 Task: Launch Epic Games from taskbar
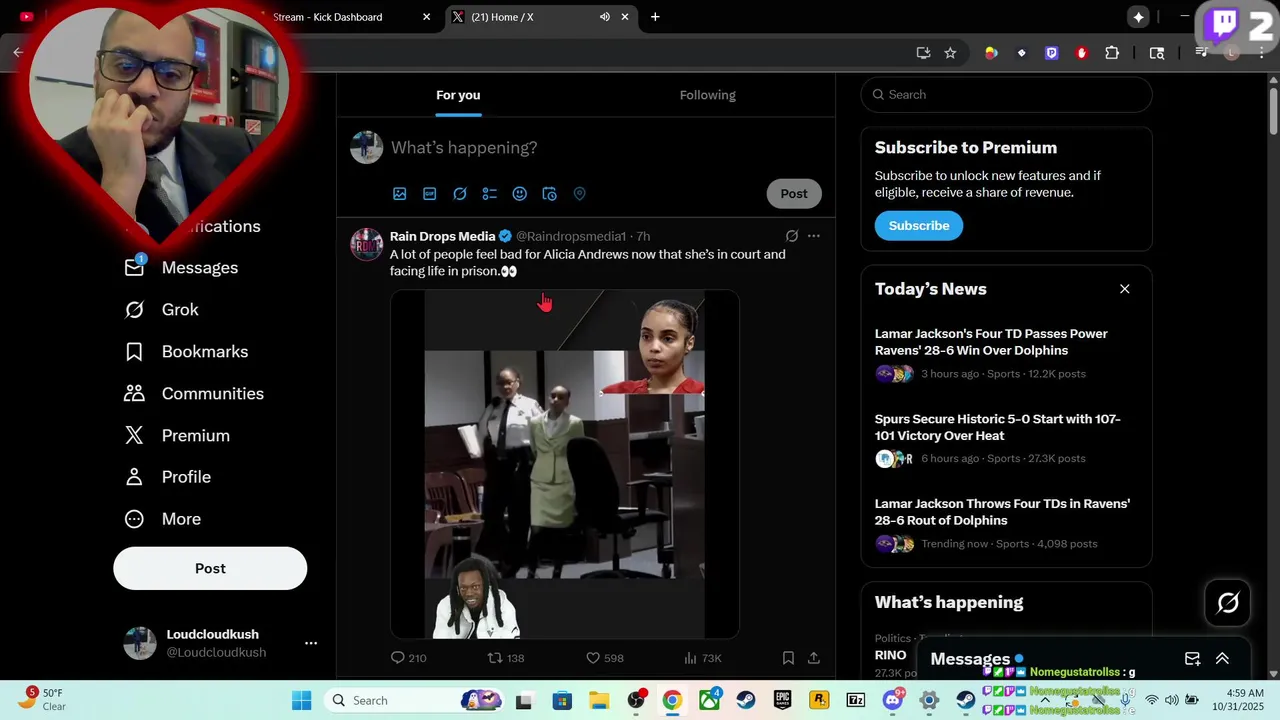[x=782, y=700]
